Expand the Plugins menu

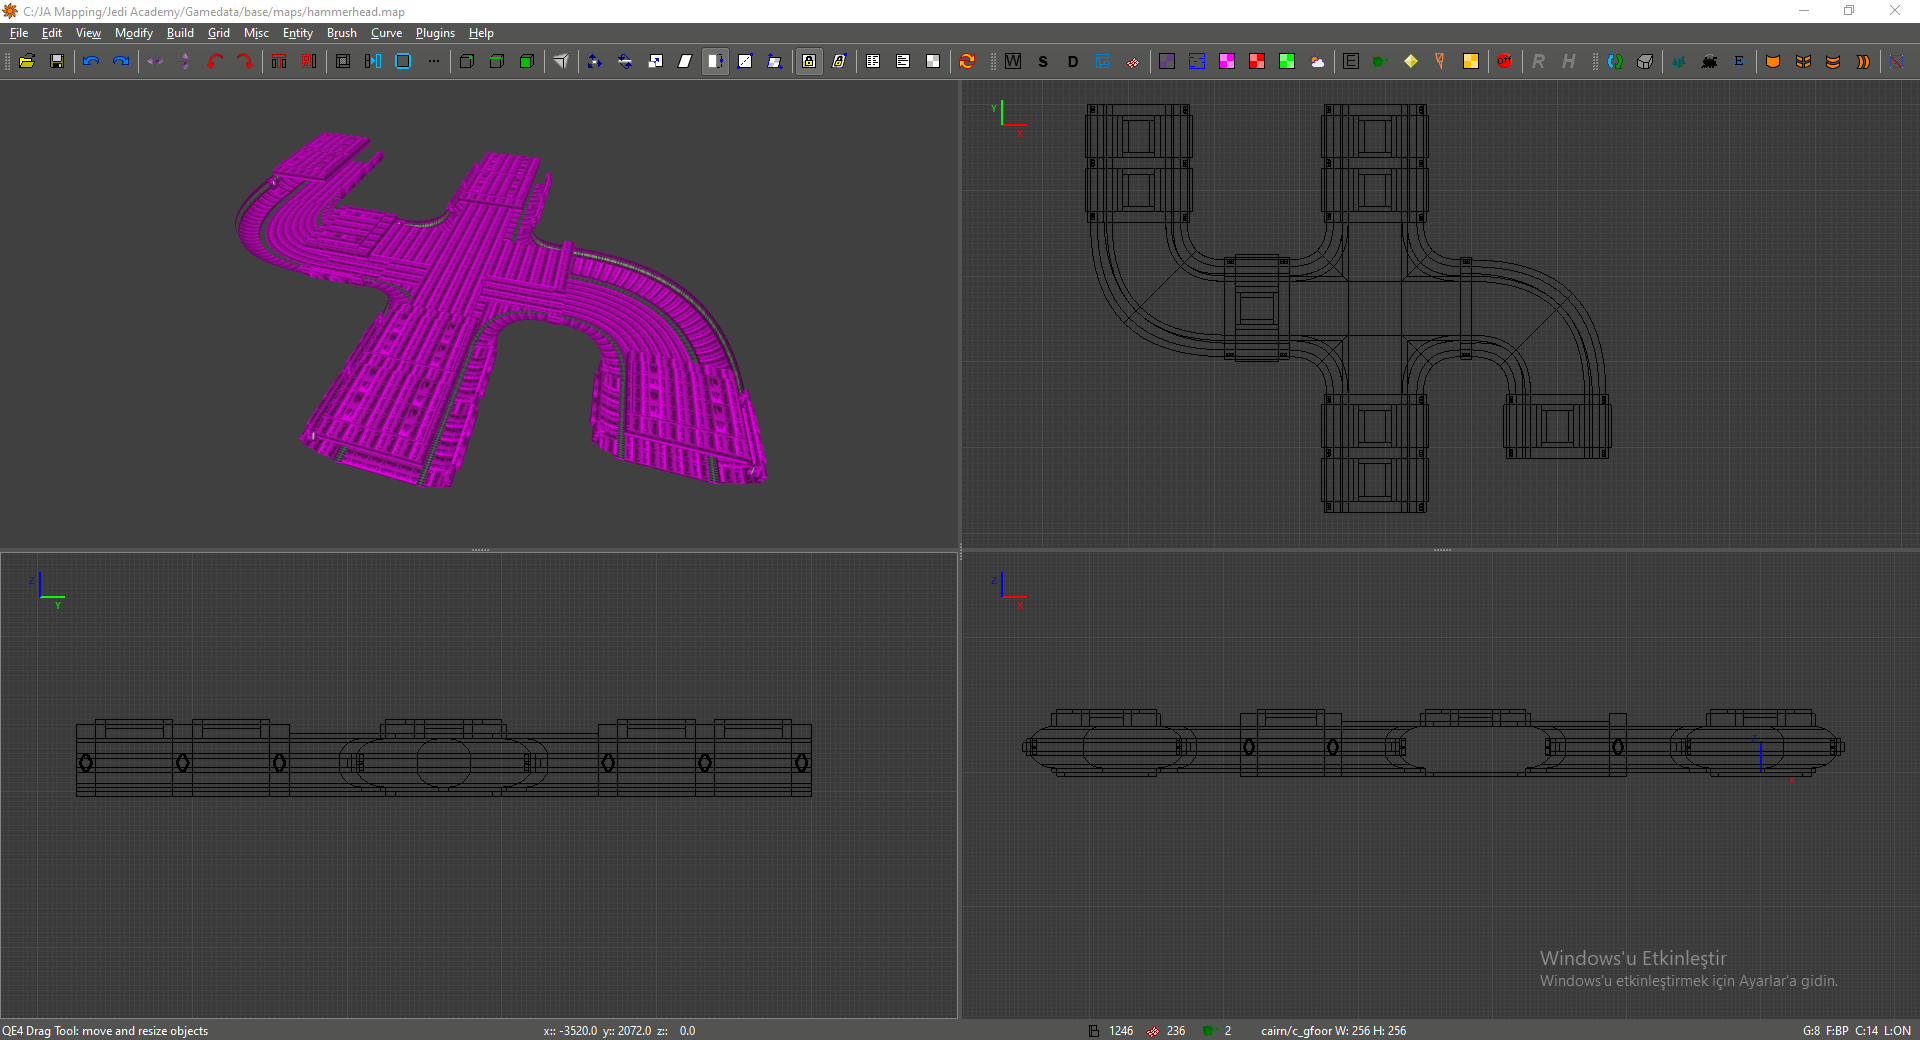click(x=435, y=33)
